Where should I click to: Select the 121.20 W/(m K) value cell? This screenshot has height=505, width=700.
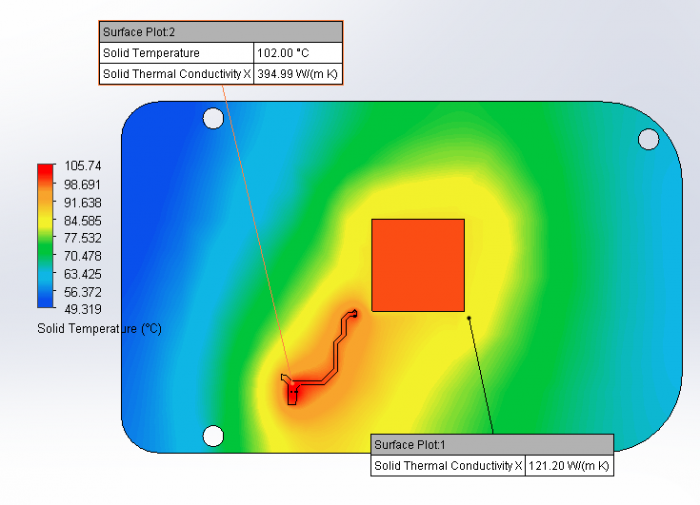[x=568, y=466]
